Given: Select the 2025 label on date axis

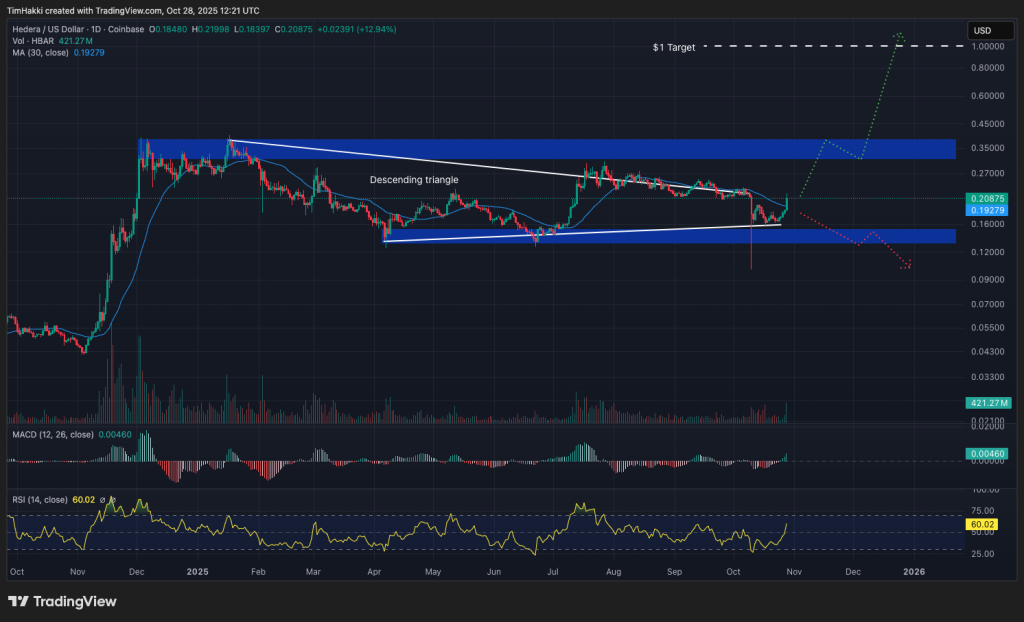Looking at the screenshot, I should (196, 571).
